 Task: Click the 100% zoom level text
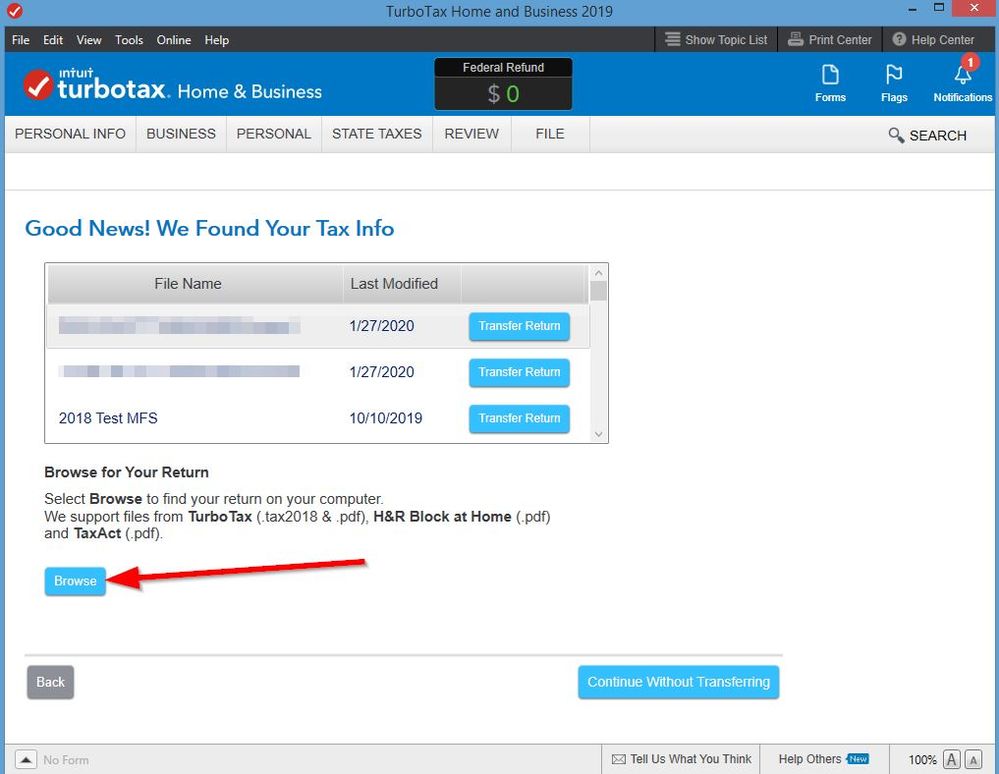[922, 759]
